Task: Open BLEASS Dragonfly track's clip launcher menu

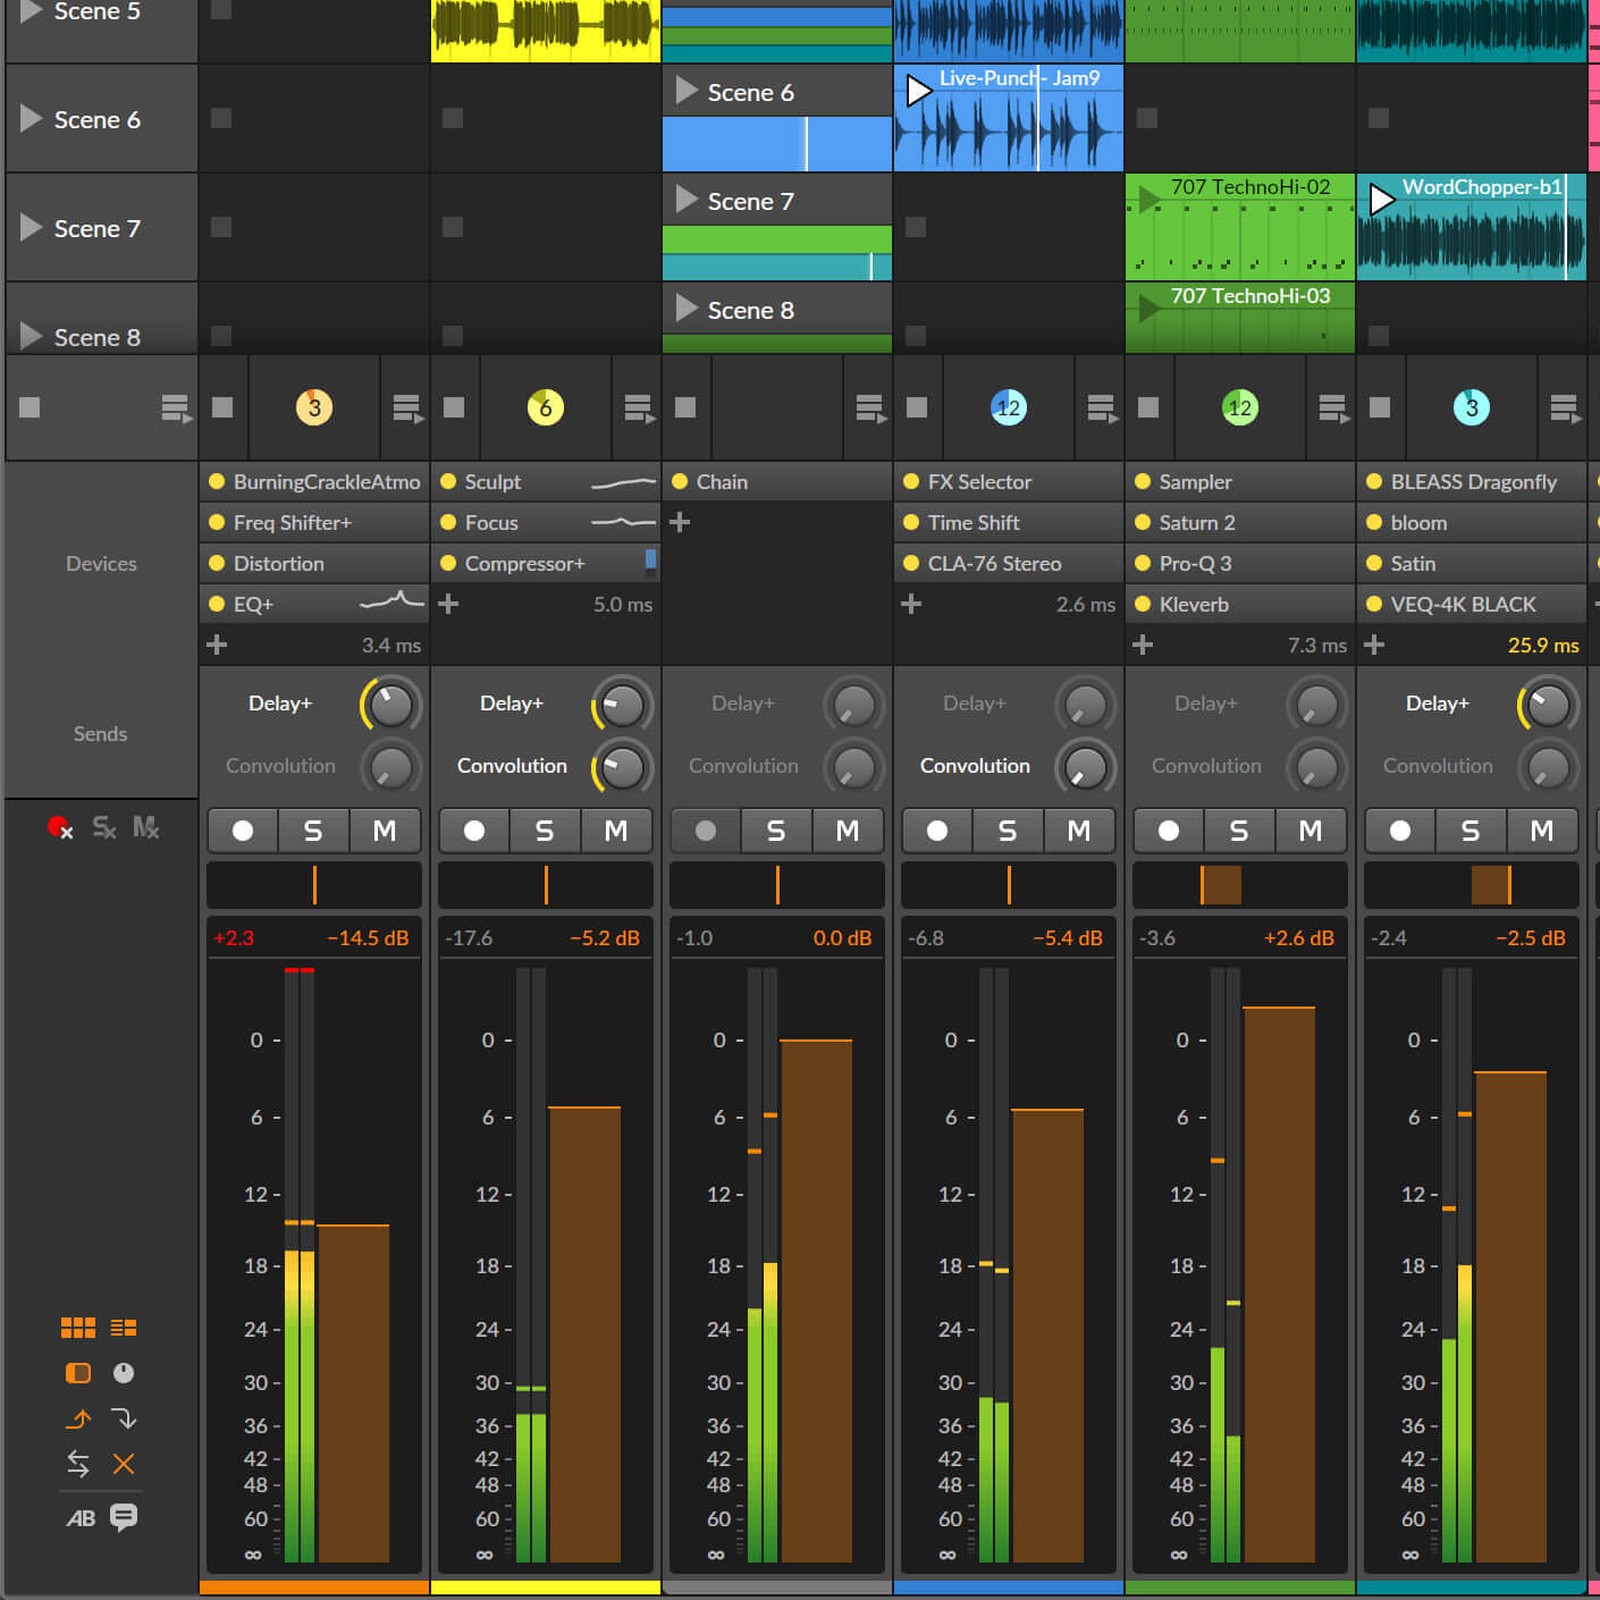Action: 1564,408
